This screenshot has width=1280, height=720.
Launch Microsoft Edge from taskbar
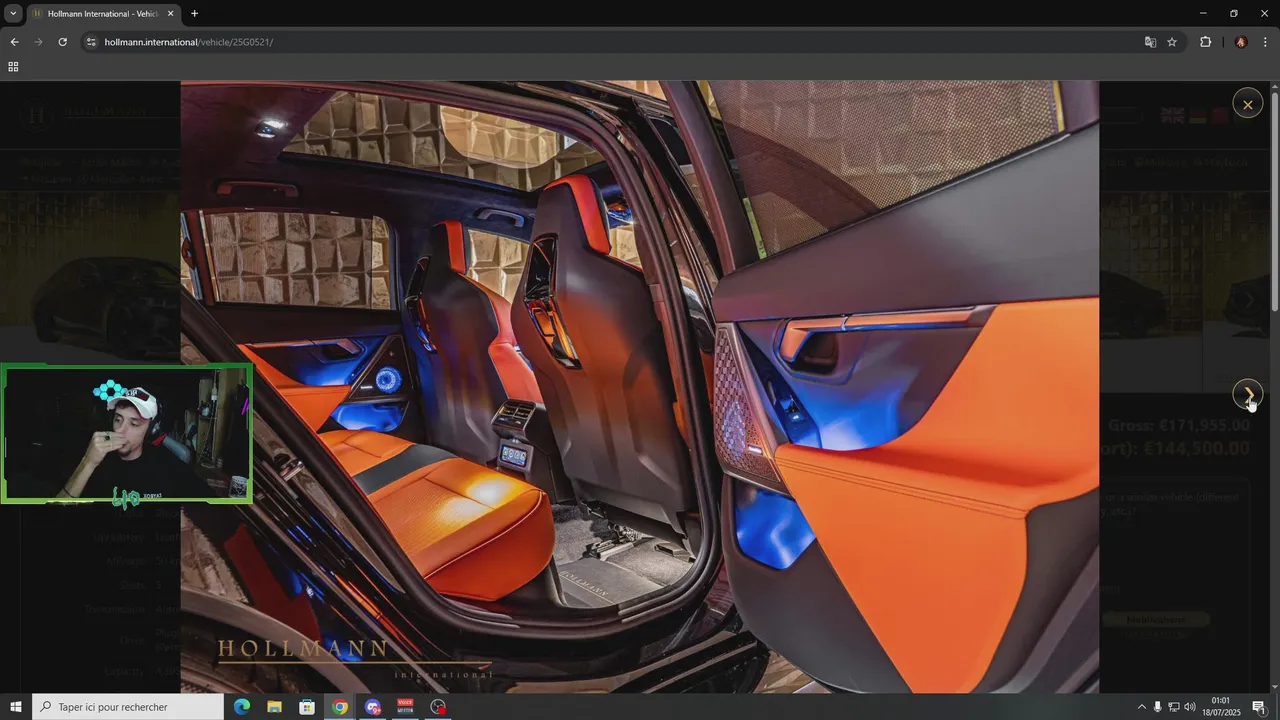tap(242, 707)
